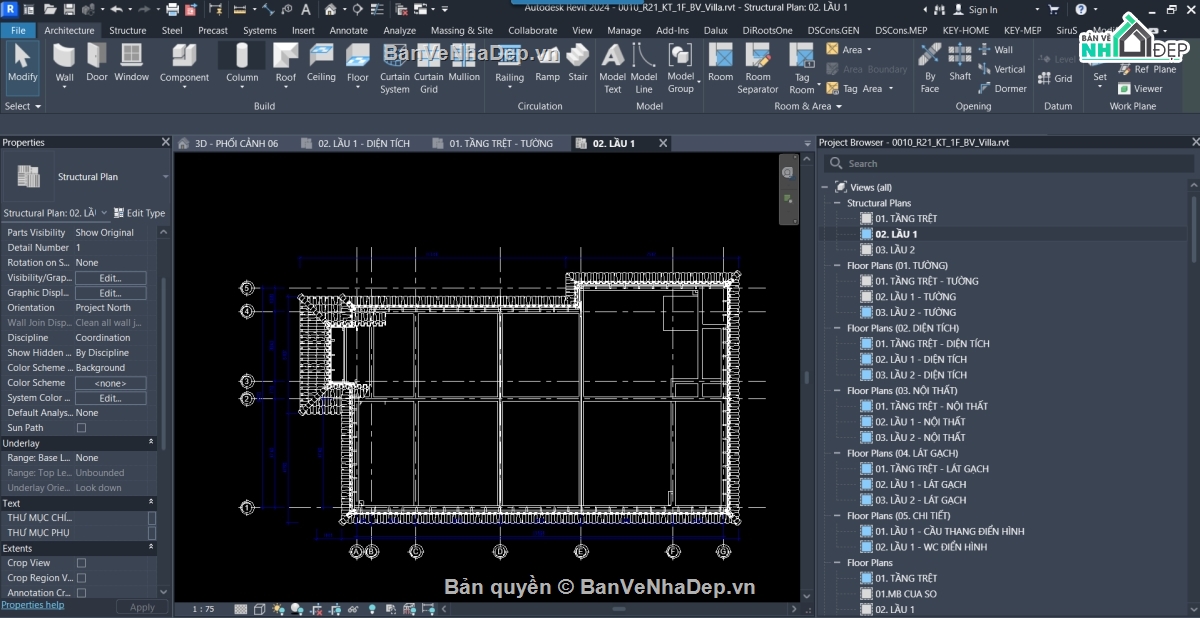Image resolution: width=1200 pixels, height=618 pixels.
Task: Open the Massing & Site ribbon tab
Action: [x=462, y=30]
